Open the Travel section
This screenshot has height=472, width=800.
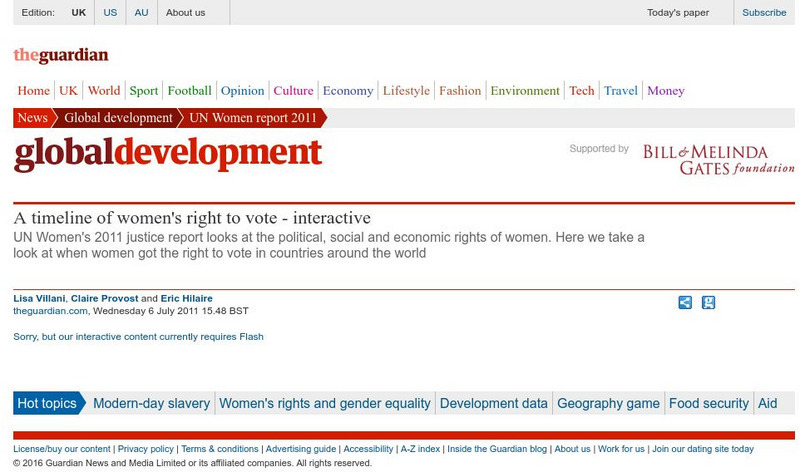pyautogui.click(x=621, y=91)
